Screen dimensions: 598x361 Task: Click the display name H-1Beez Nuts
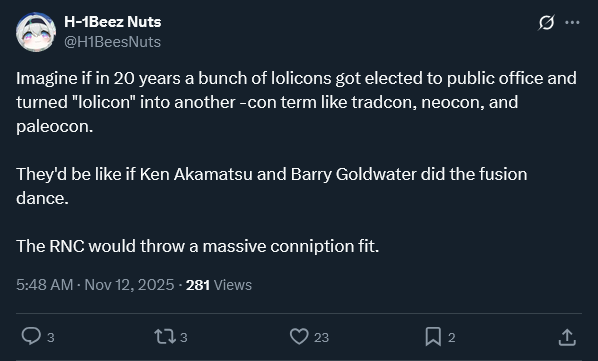pyautogui.click(x=113, y=22)
